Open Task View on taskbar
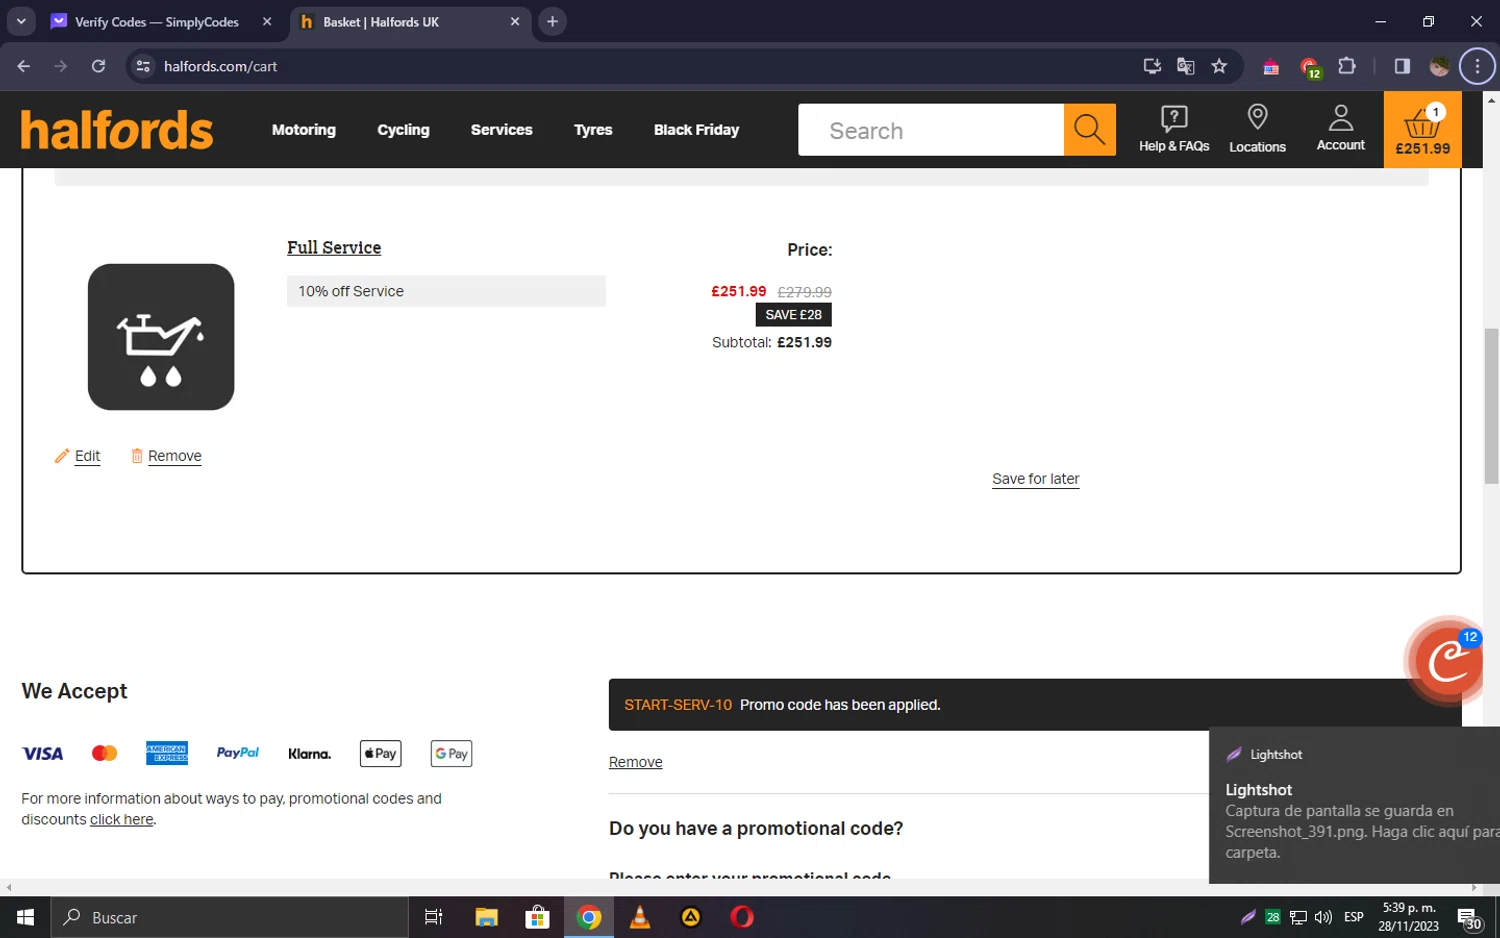The image size is (1500, 938). click(x=433, y=917)
